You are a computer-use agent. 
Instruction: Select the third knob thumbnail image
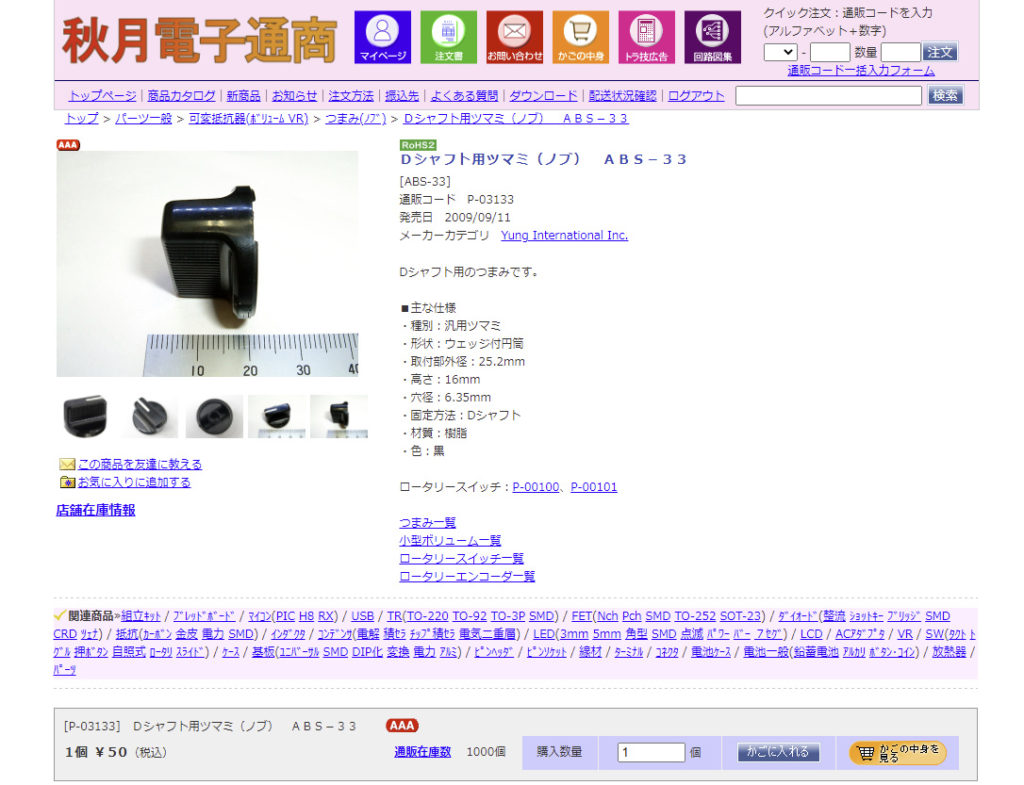[x=213, y=416]
